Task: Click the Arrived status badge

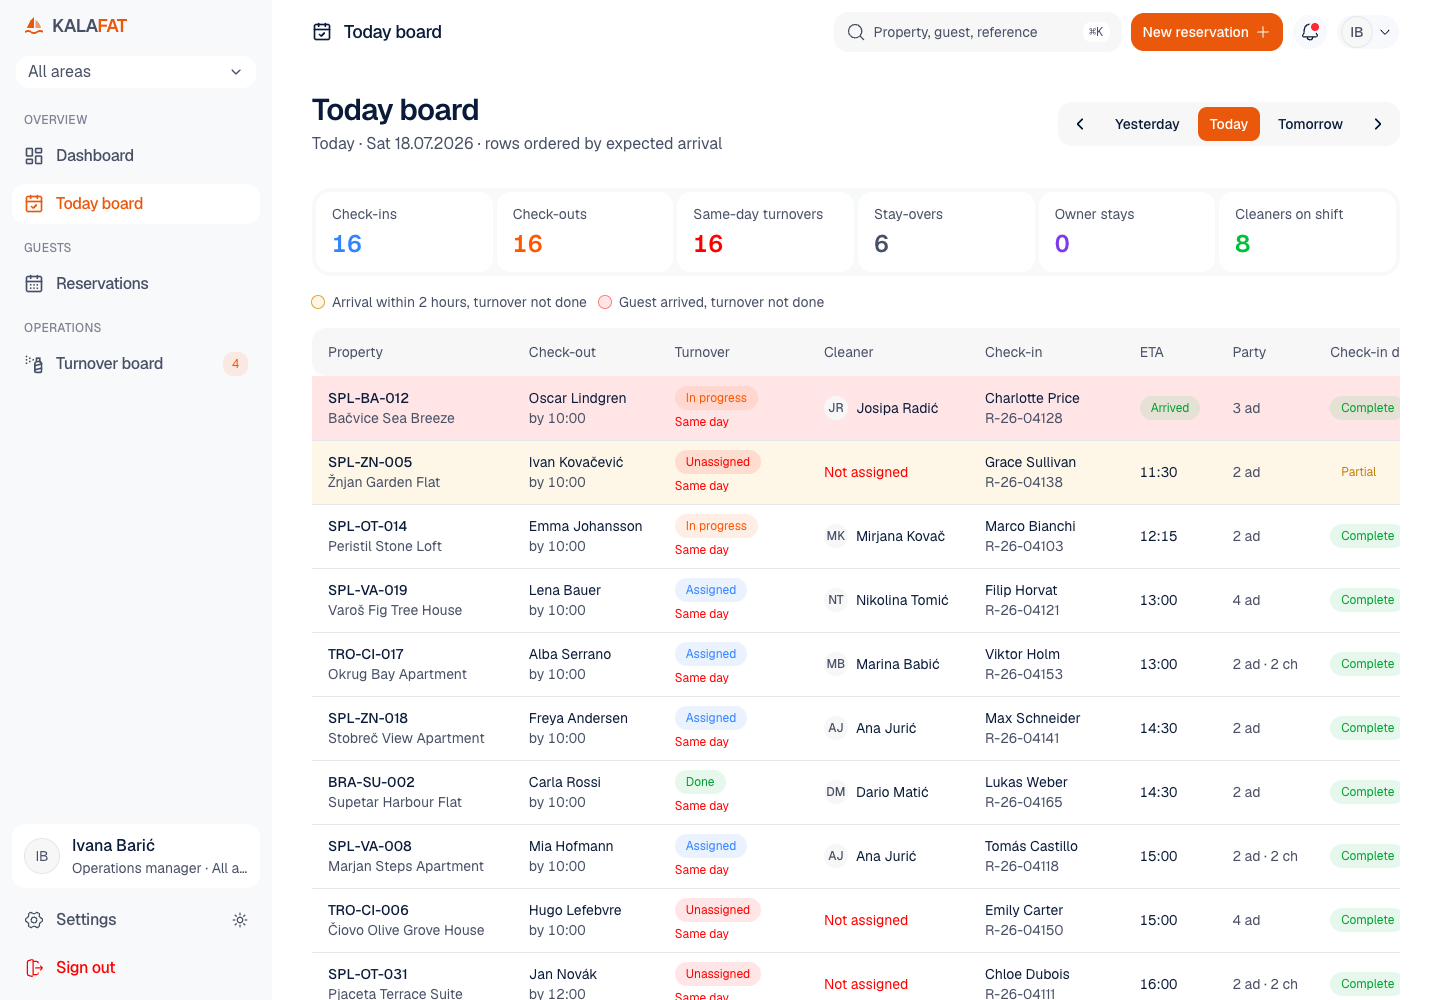Action: tap(1170, 408)
